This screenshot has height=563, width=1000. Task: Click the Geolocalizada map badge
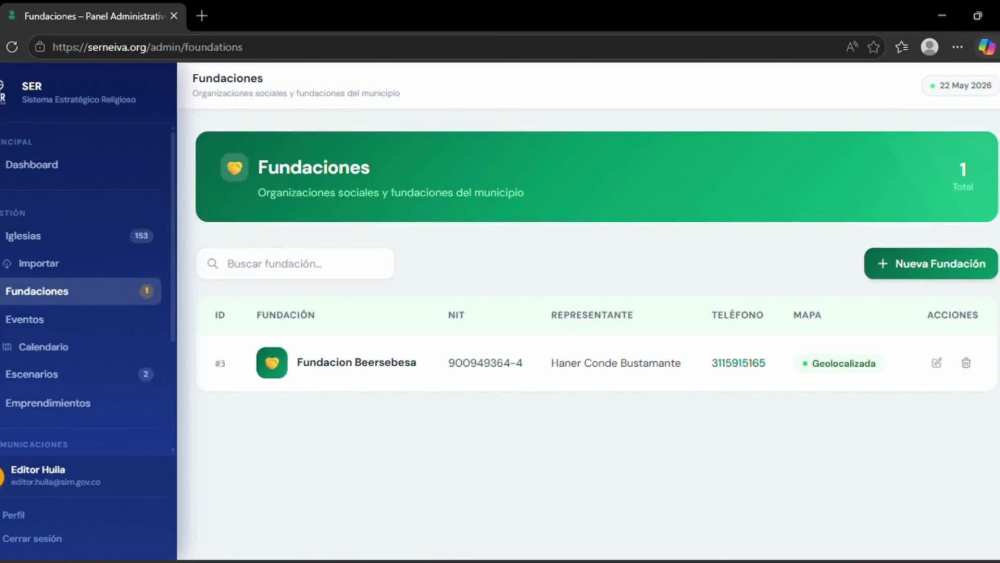point(839,363)
